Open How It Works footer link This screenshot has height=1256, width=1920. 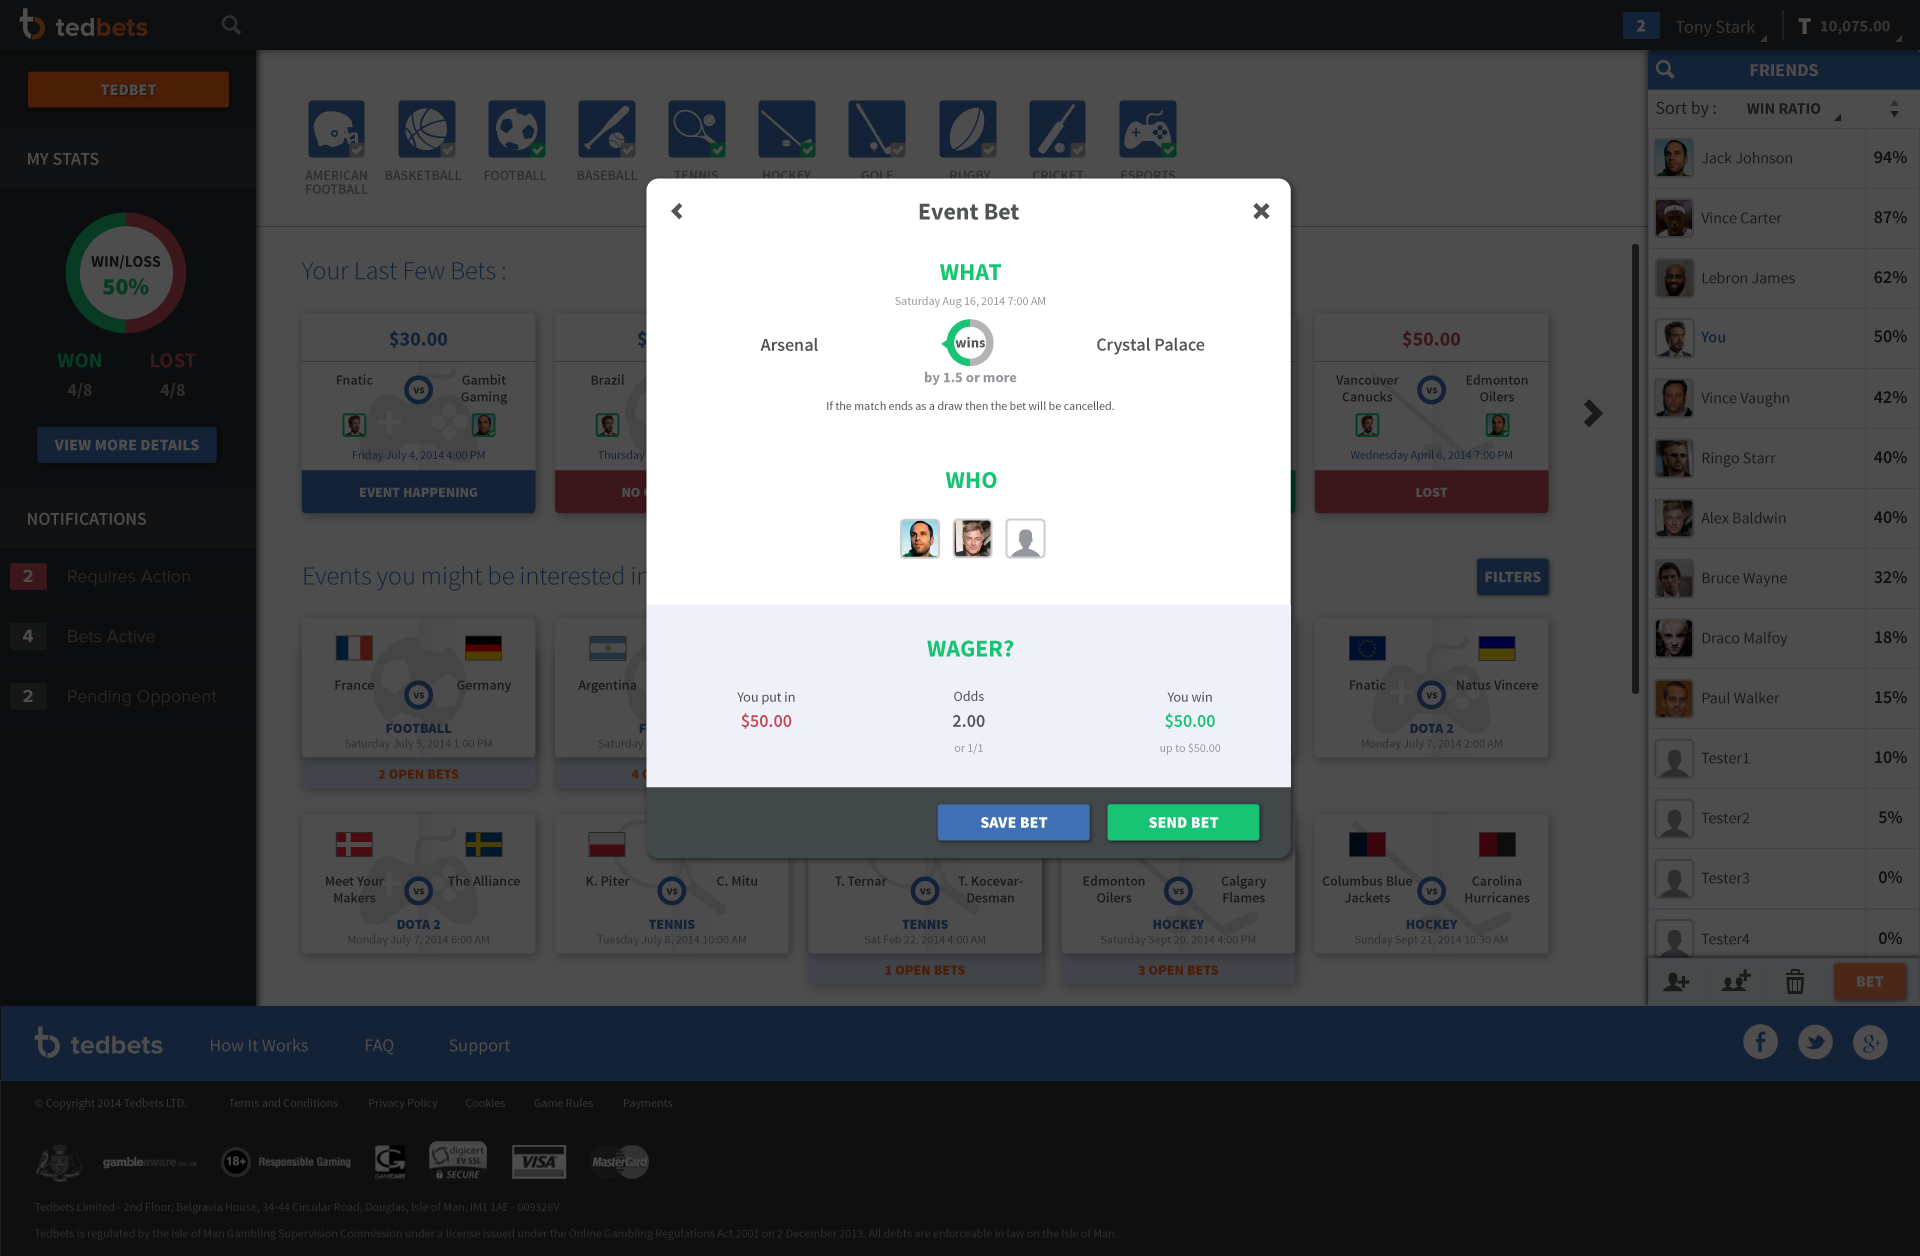[258, 1045]
